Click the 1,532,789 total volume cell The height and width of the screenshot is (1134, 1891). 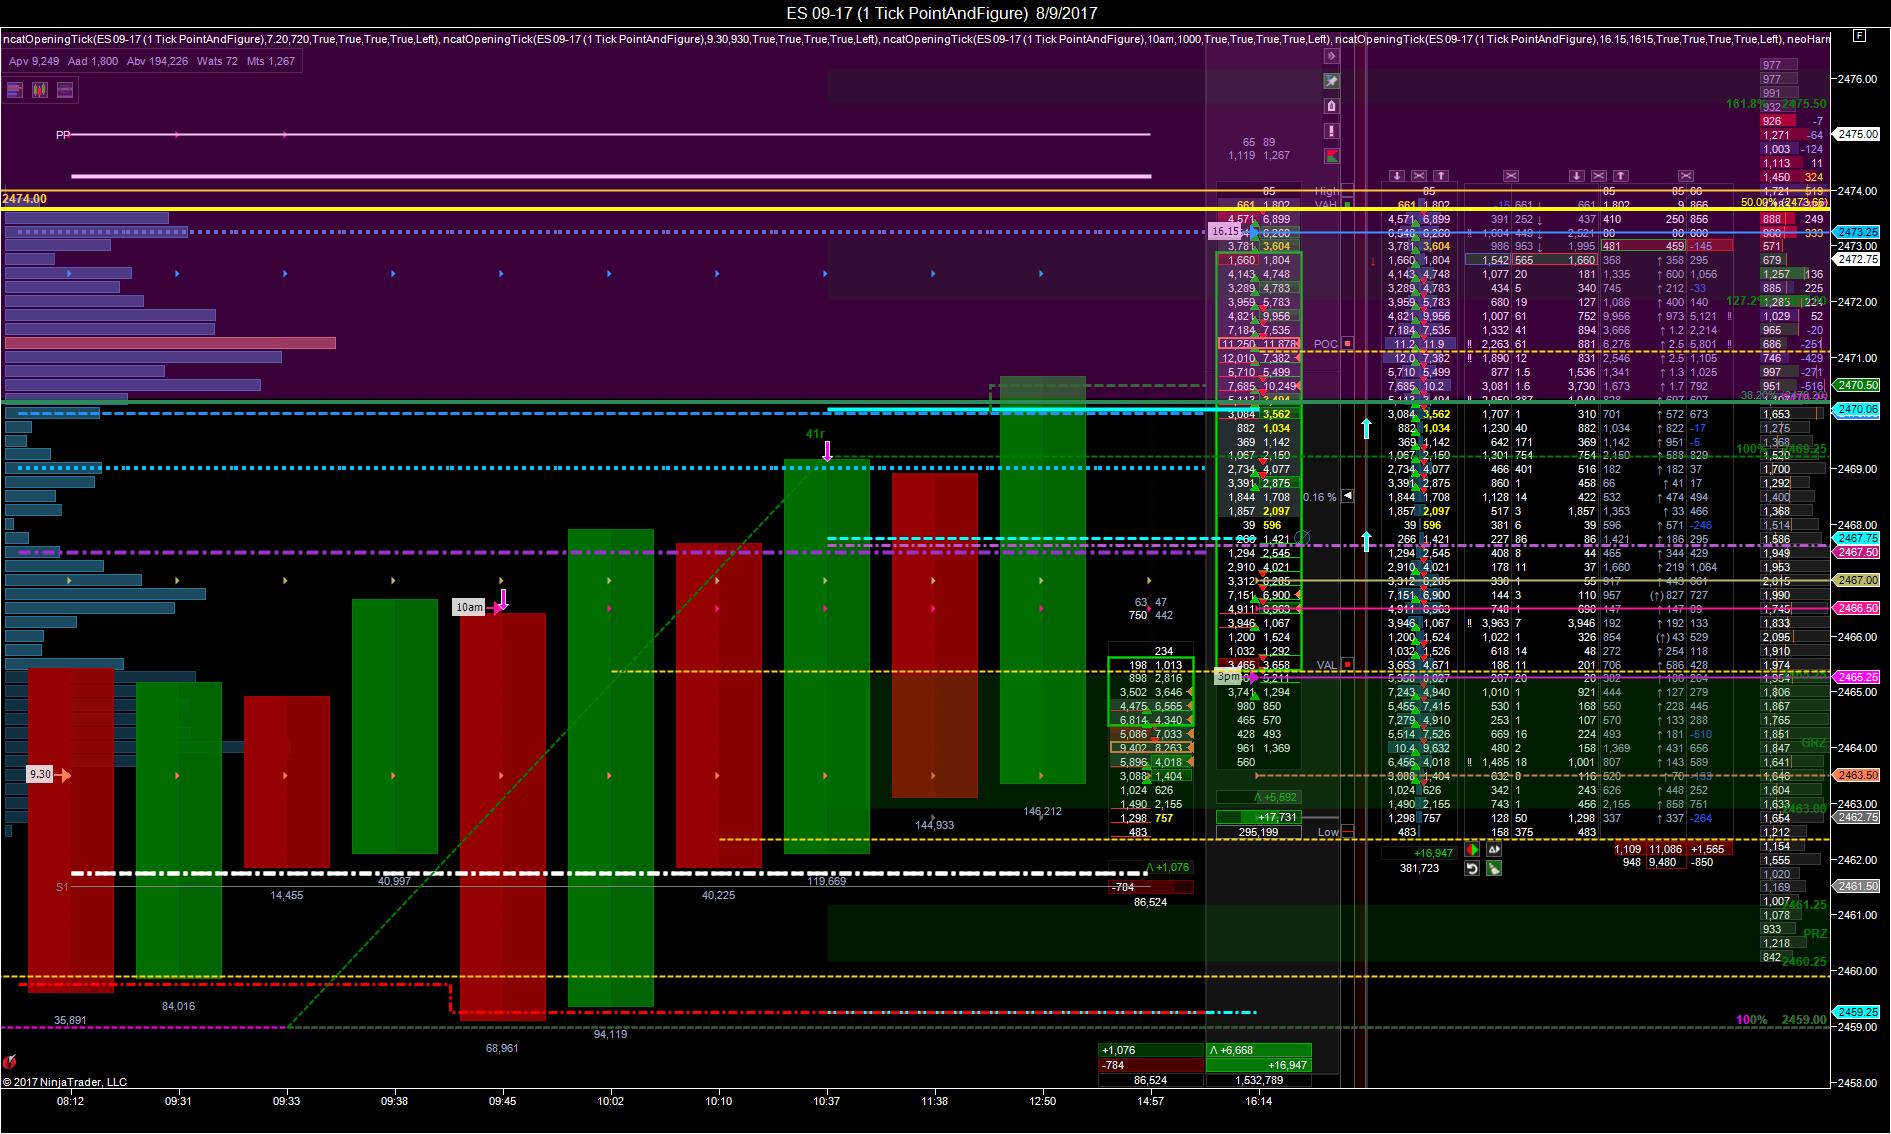tap(1258, 1080)
